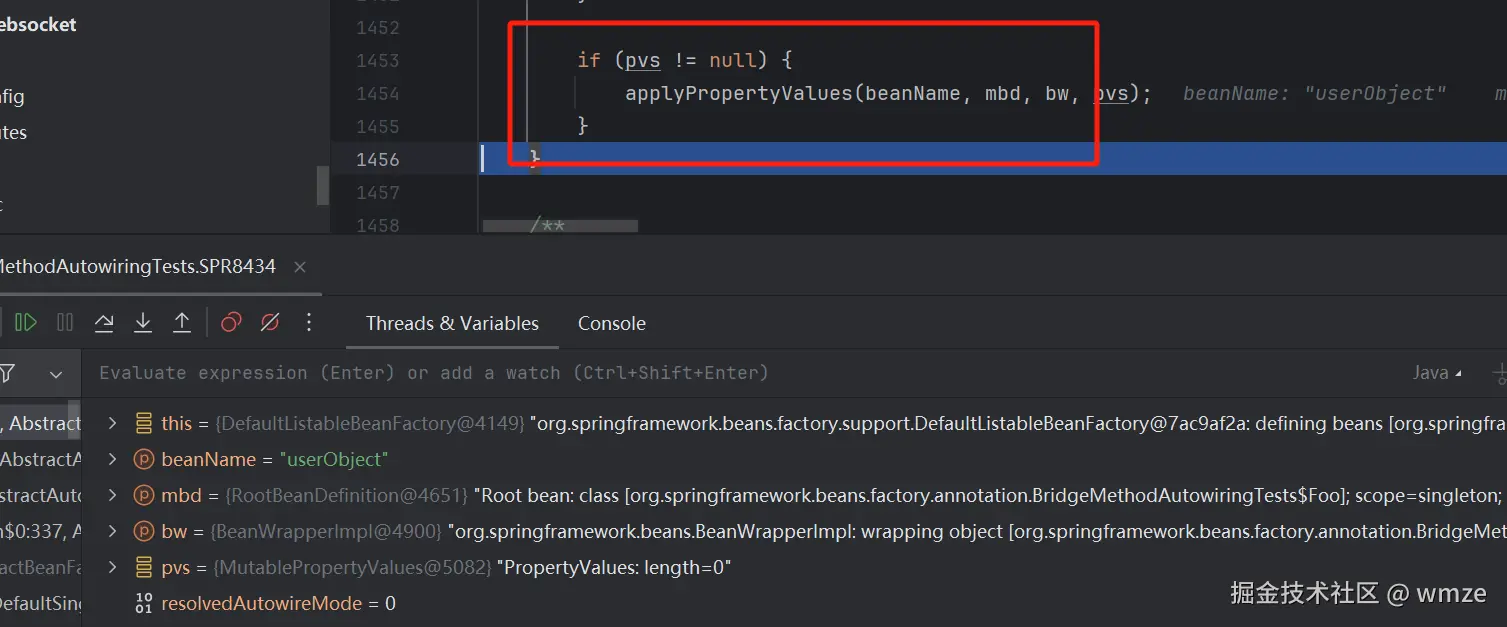
Task: Click the parameter icon beside mbd
Action: click(143, 495)
